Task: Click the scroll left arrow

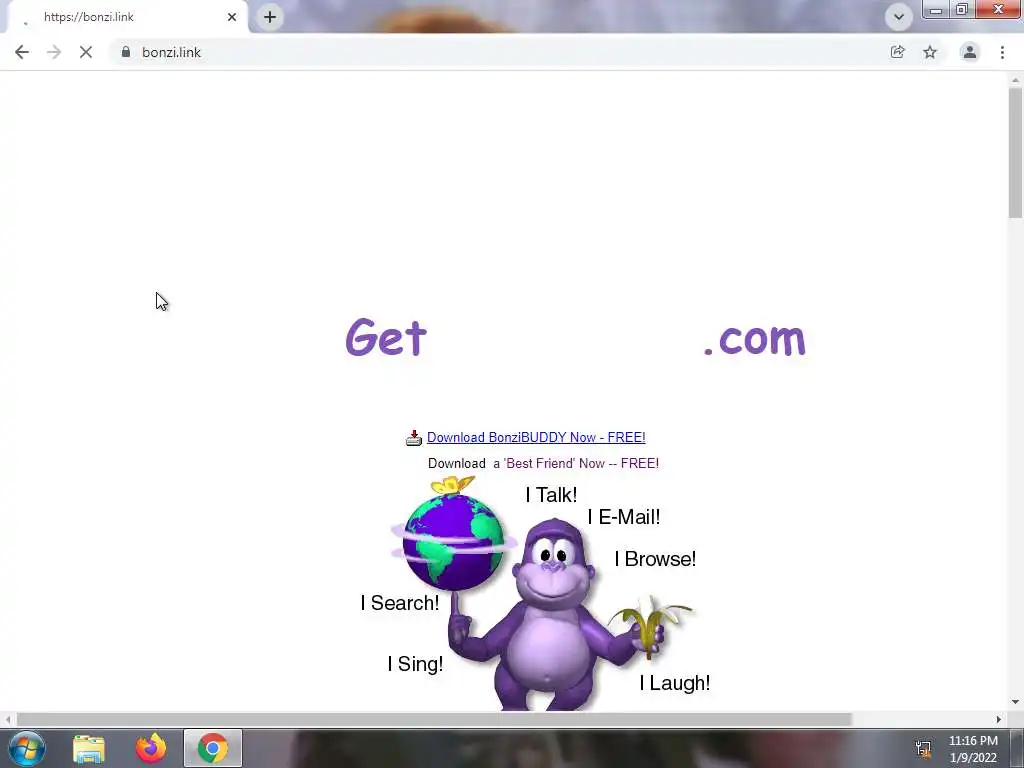Action: point(7,719)
